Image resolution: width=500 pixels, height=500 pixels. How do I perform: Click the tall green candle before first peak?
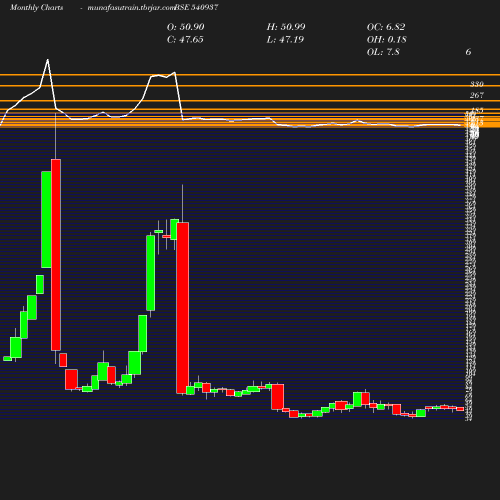46,219
